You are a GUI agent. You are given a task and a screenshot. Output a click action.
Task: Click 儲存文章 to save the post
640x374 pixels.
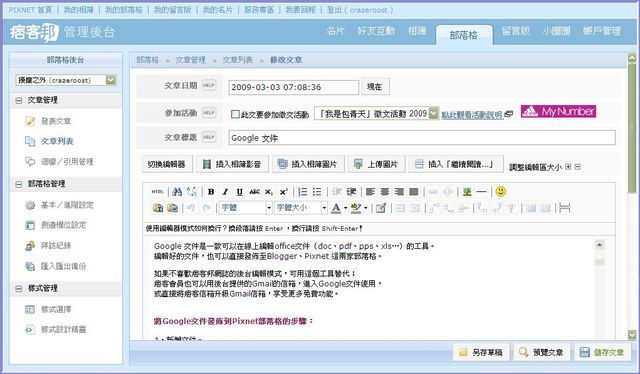pyautogui.click(x=602, y=352)
